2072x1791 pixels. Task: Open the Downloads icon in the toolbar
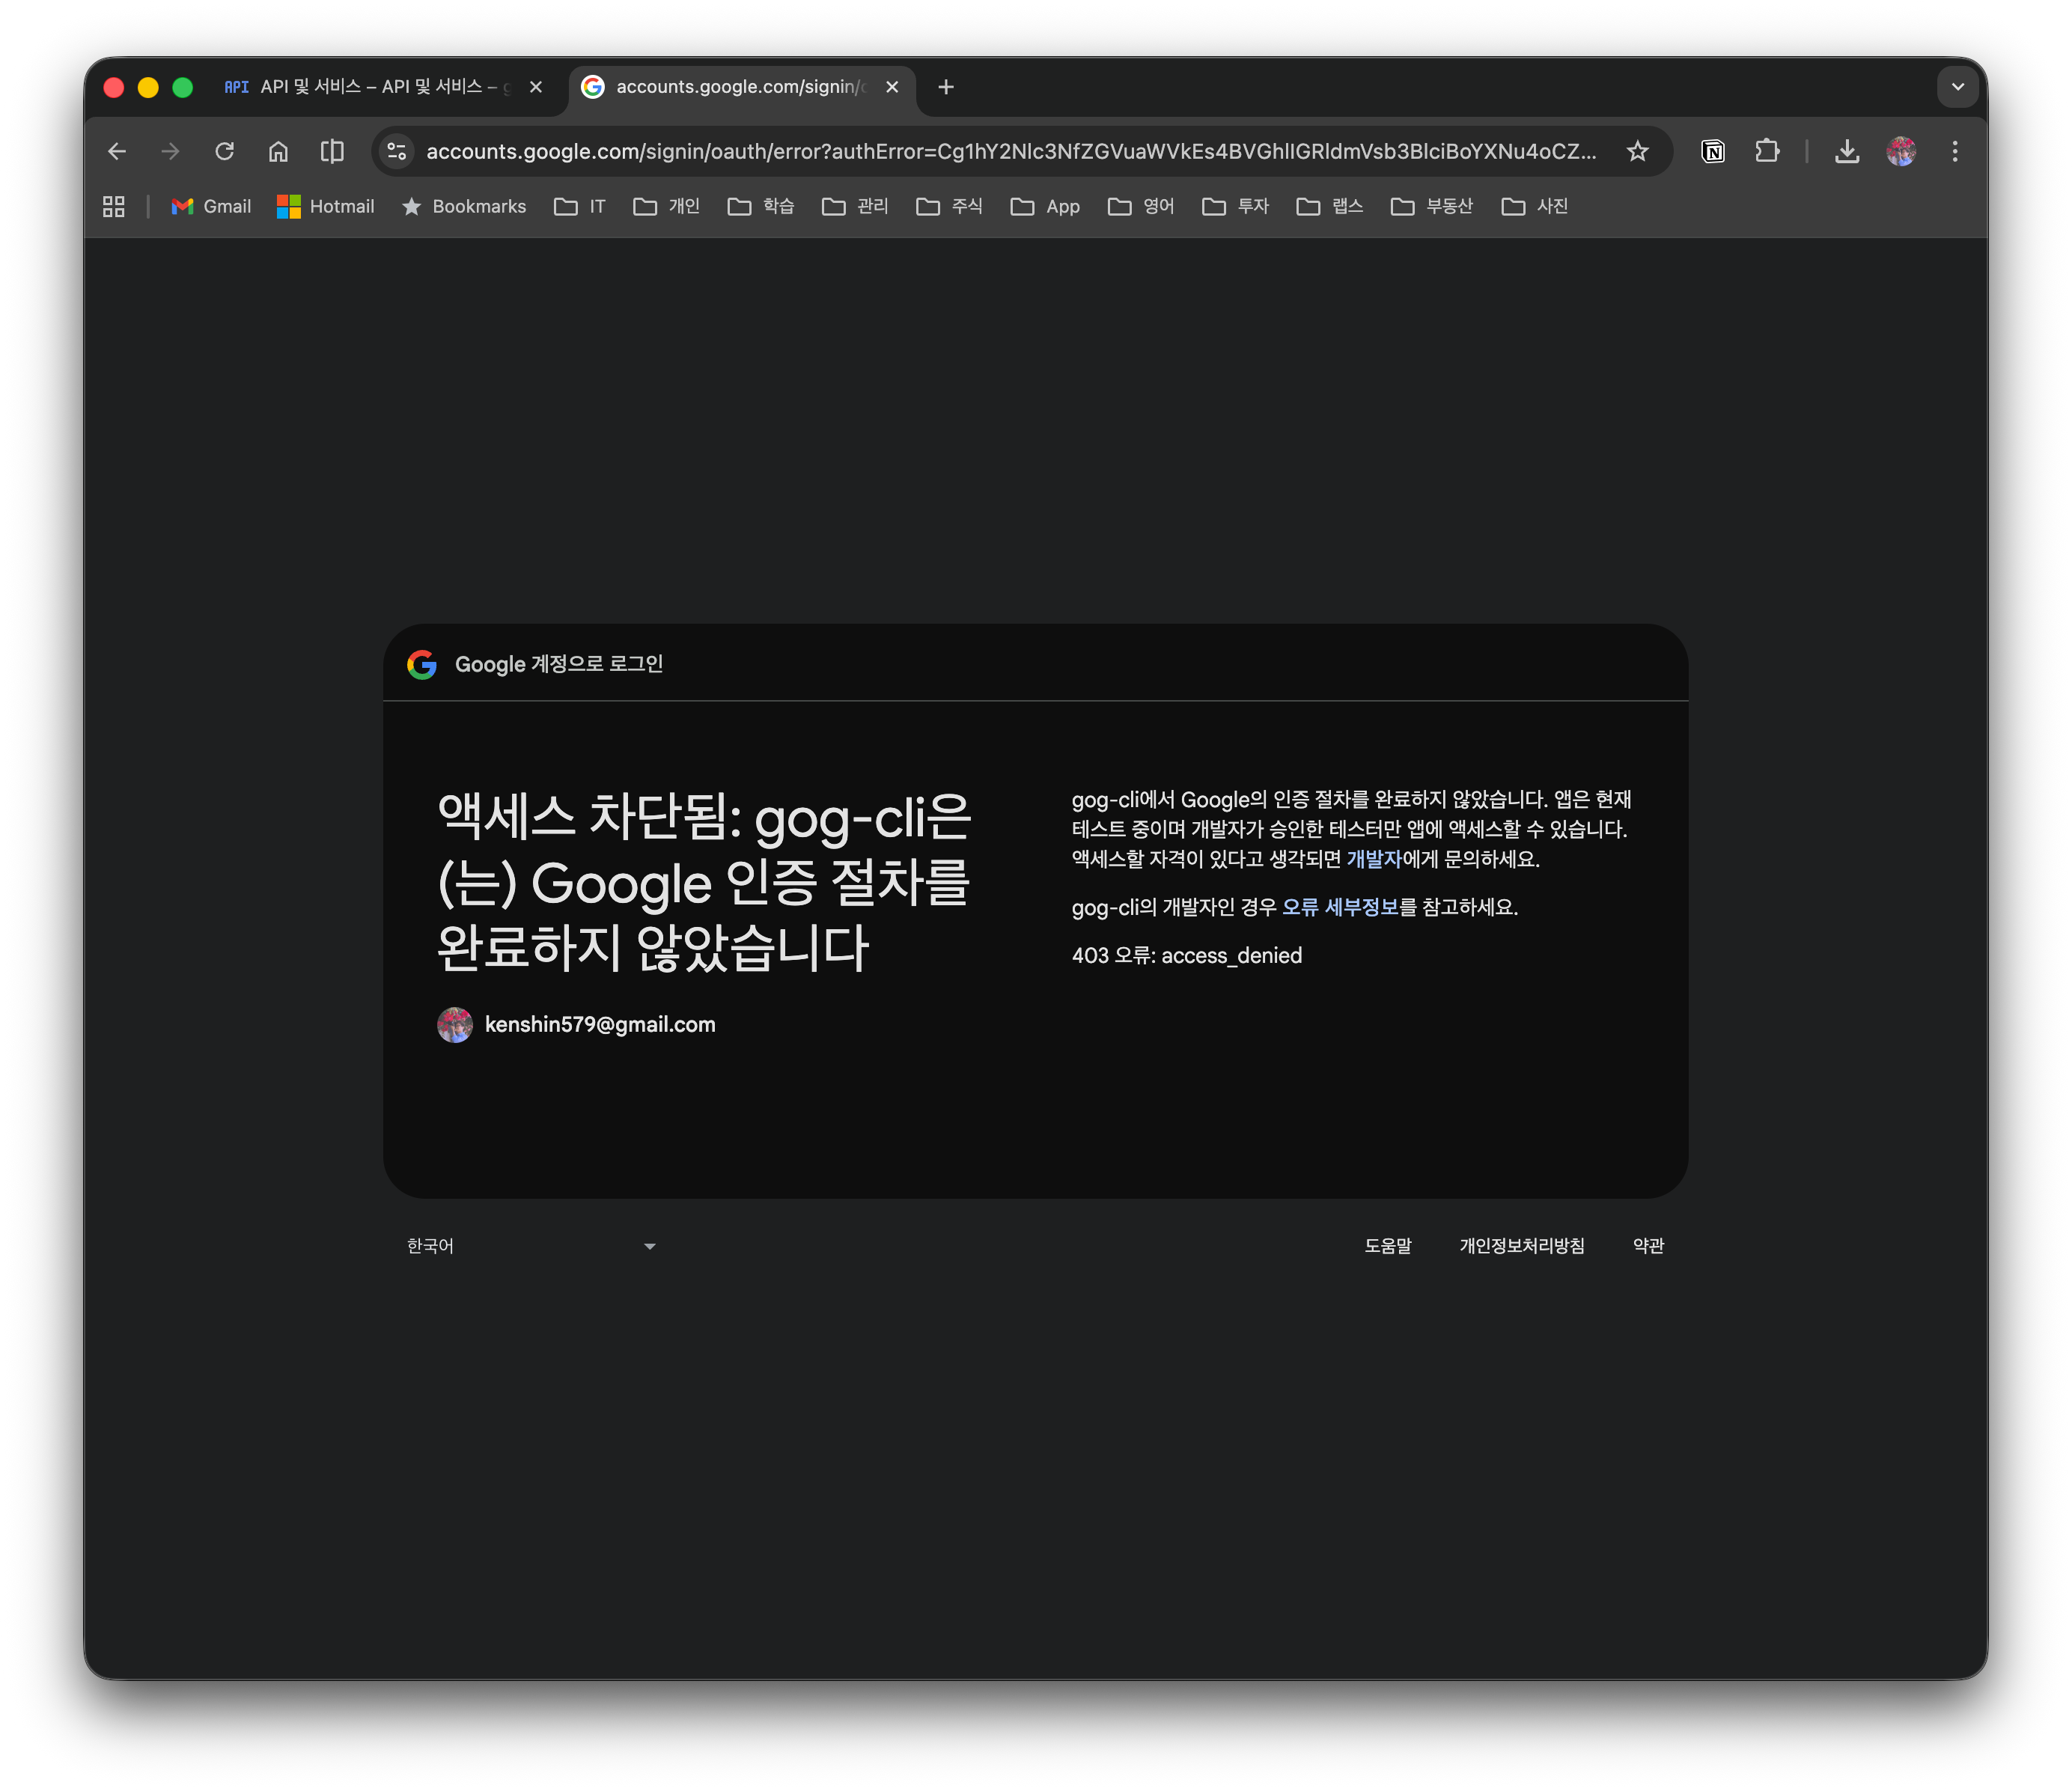[1847, 151]
